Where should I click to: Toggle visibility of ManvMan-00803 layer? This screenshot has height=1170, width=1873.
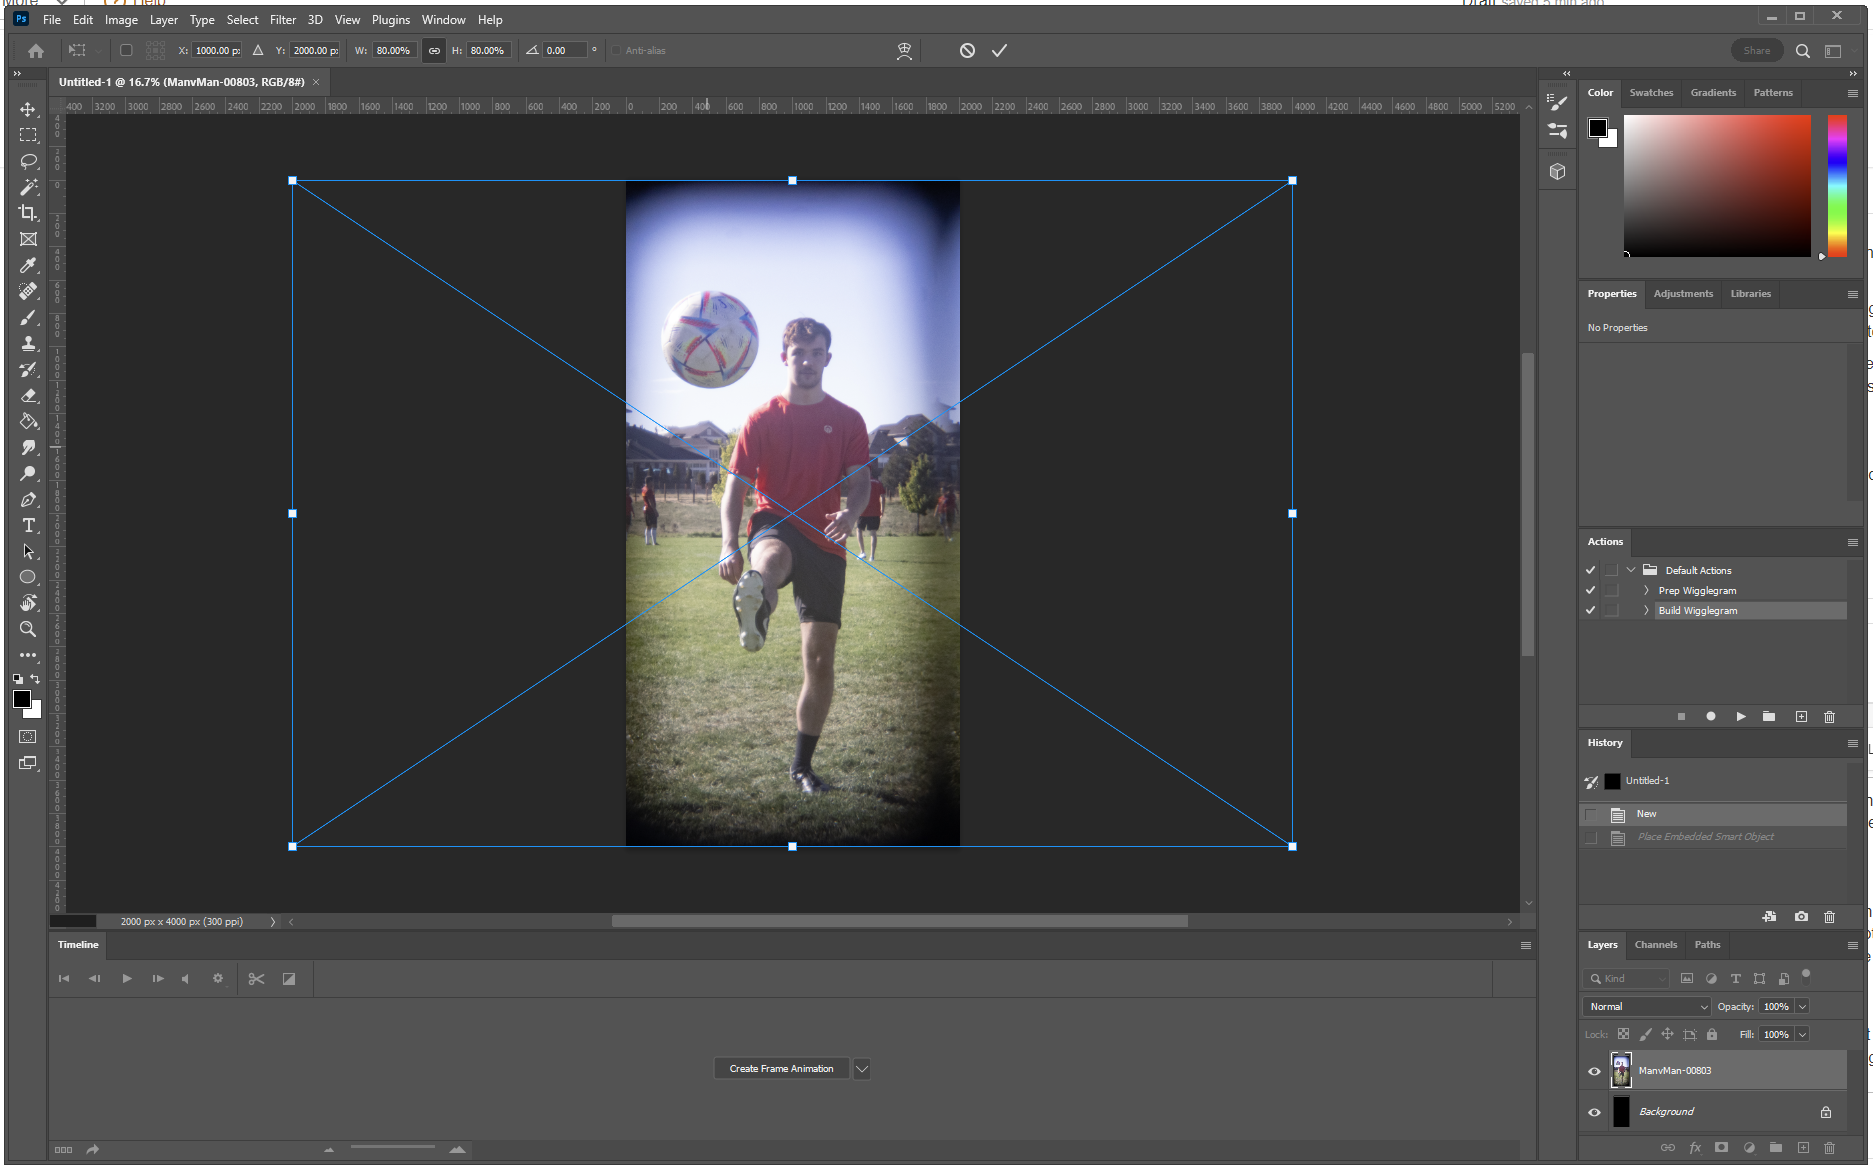(1594, 1071)
